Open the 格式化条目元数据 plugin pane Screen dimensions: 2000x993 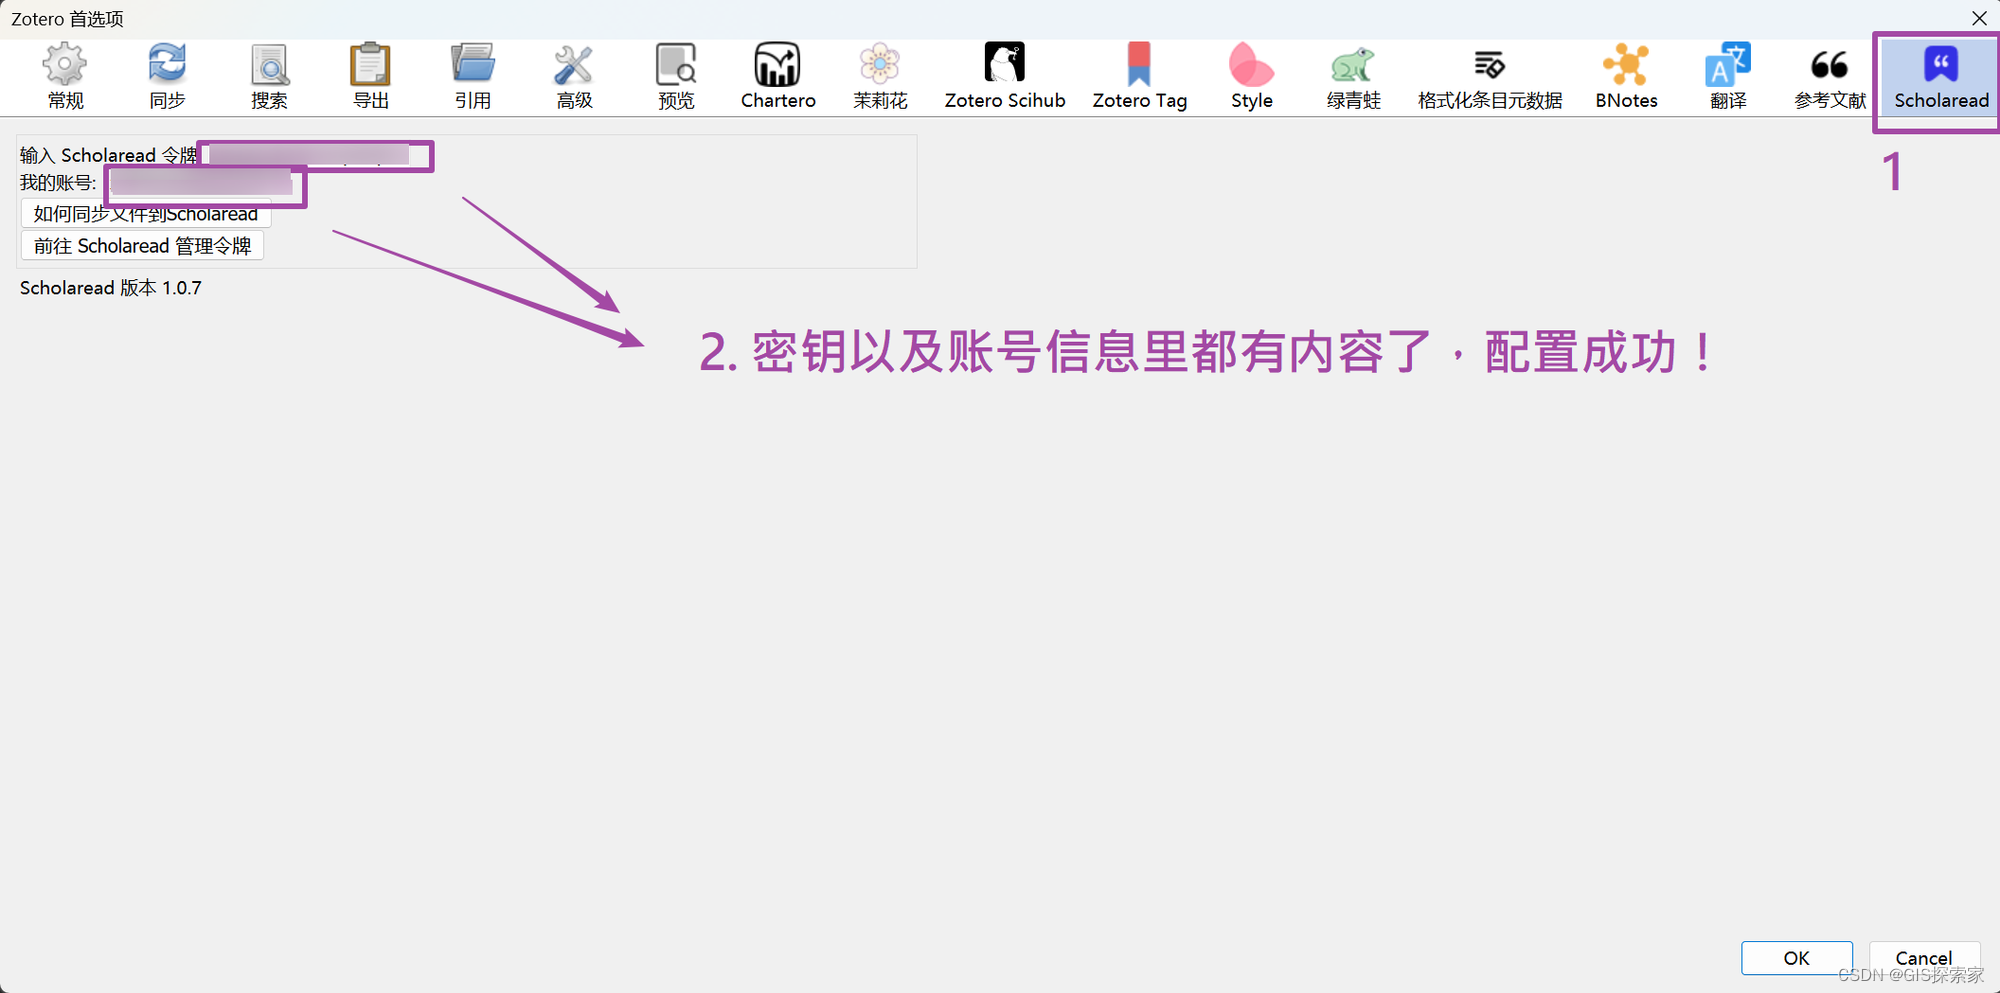1490,77
